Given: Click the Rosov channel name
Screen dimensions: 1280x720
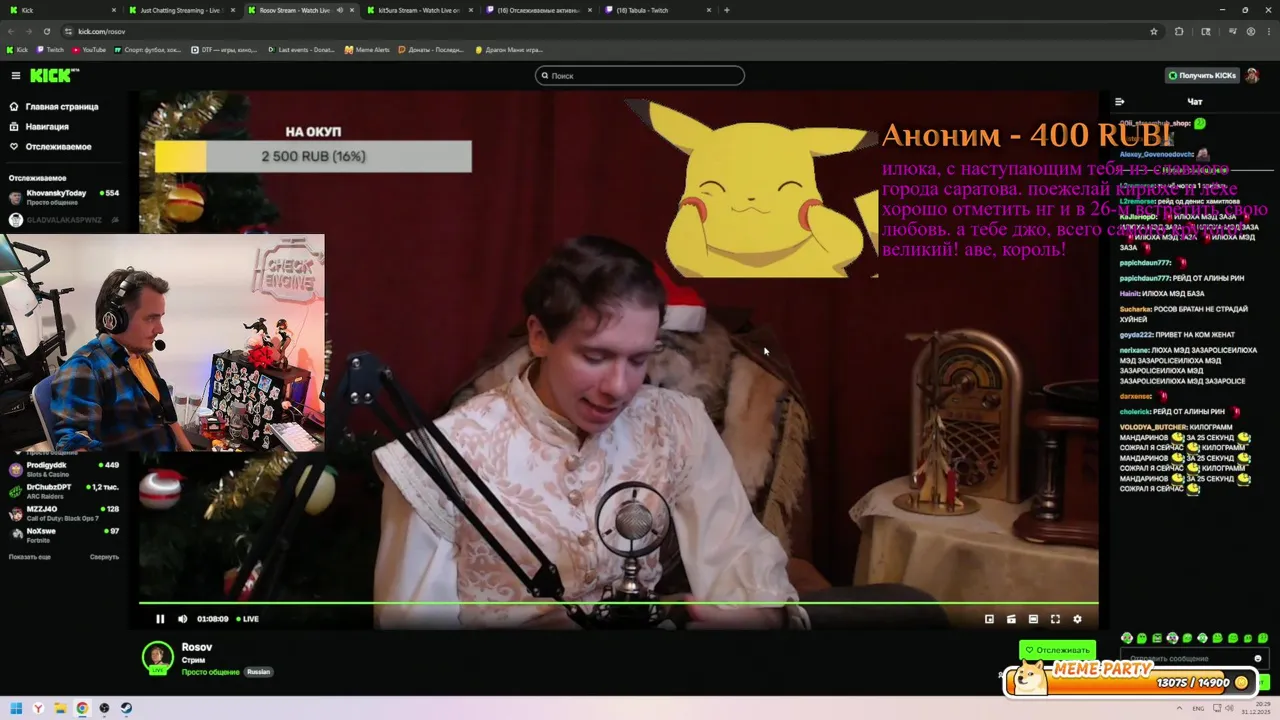Looking at the screenshot, I should (197, 647).
